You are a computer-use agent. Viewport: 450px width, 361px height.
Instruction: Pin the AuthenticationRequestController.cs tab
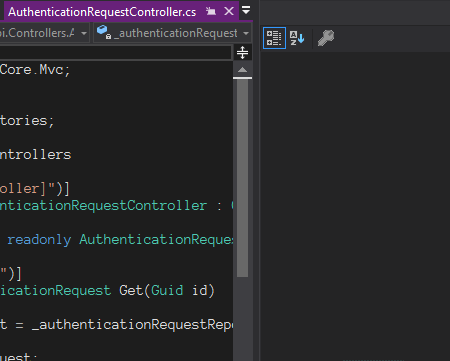[211, 11]
